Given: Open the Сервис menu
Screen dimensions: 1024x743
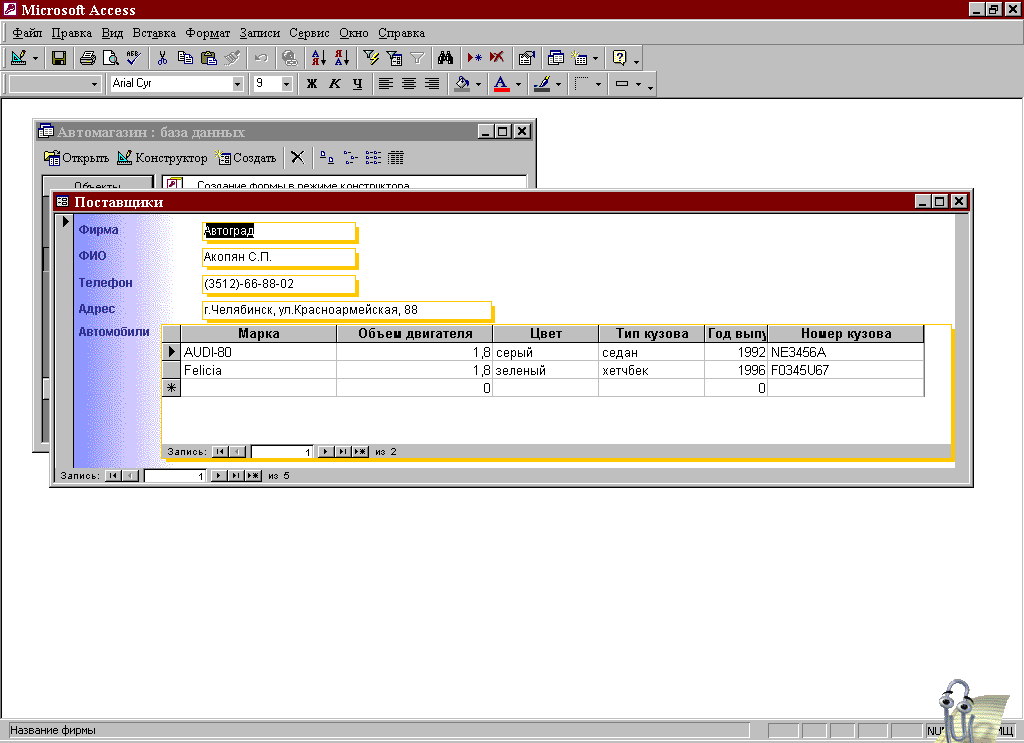Looking at the screenshot, I should point(309,33).
